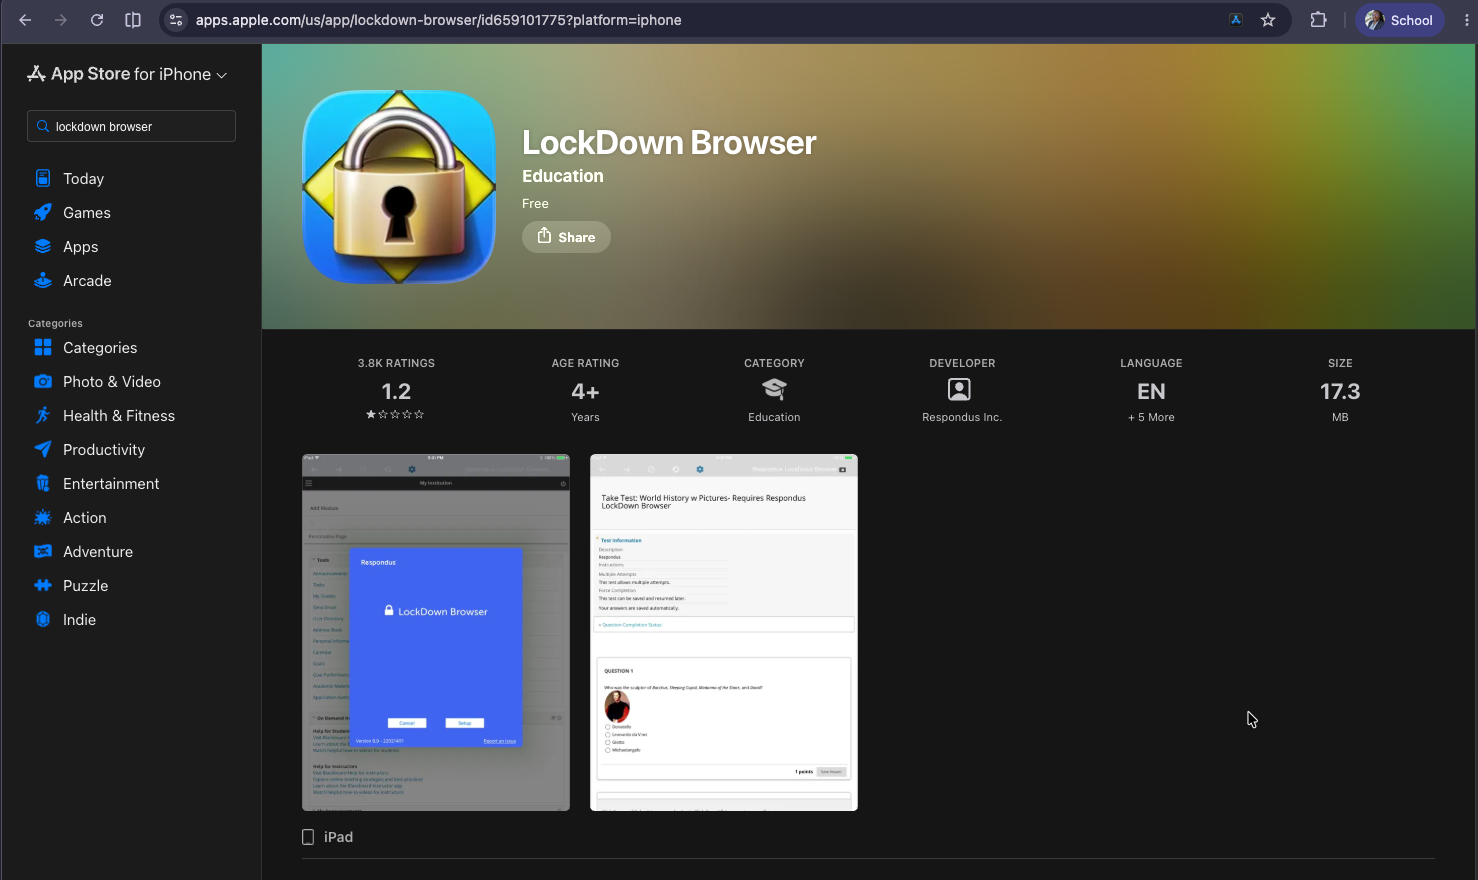Click the Adventure map icon

43,551
